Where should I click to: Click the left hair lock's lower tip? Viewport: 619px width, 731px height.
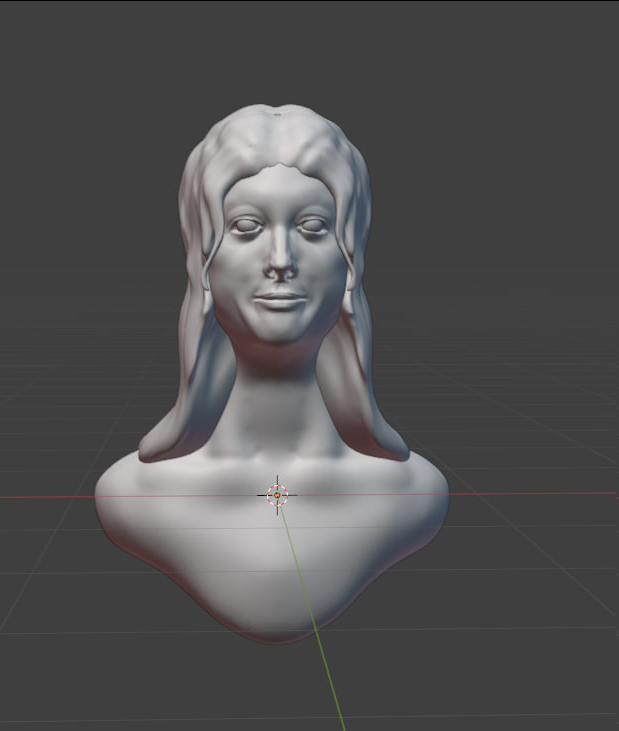pos(152,452)
